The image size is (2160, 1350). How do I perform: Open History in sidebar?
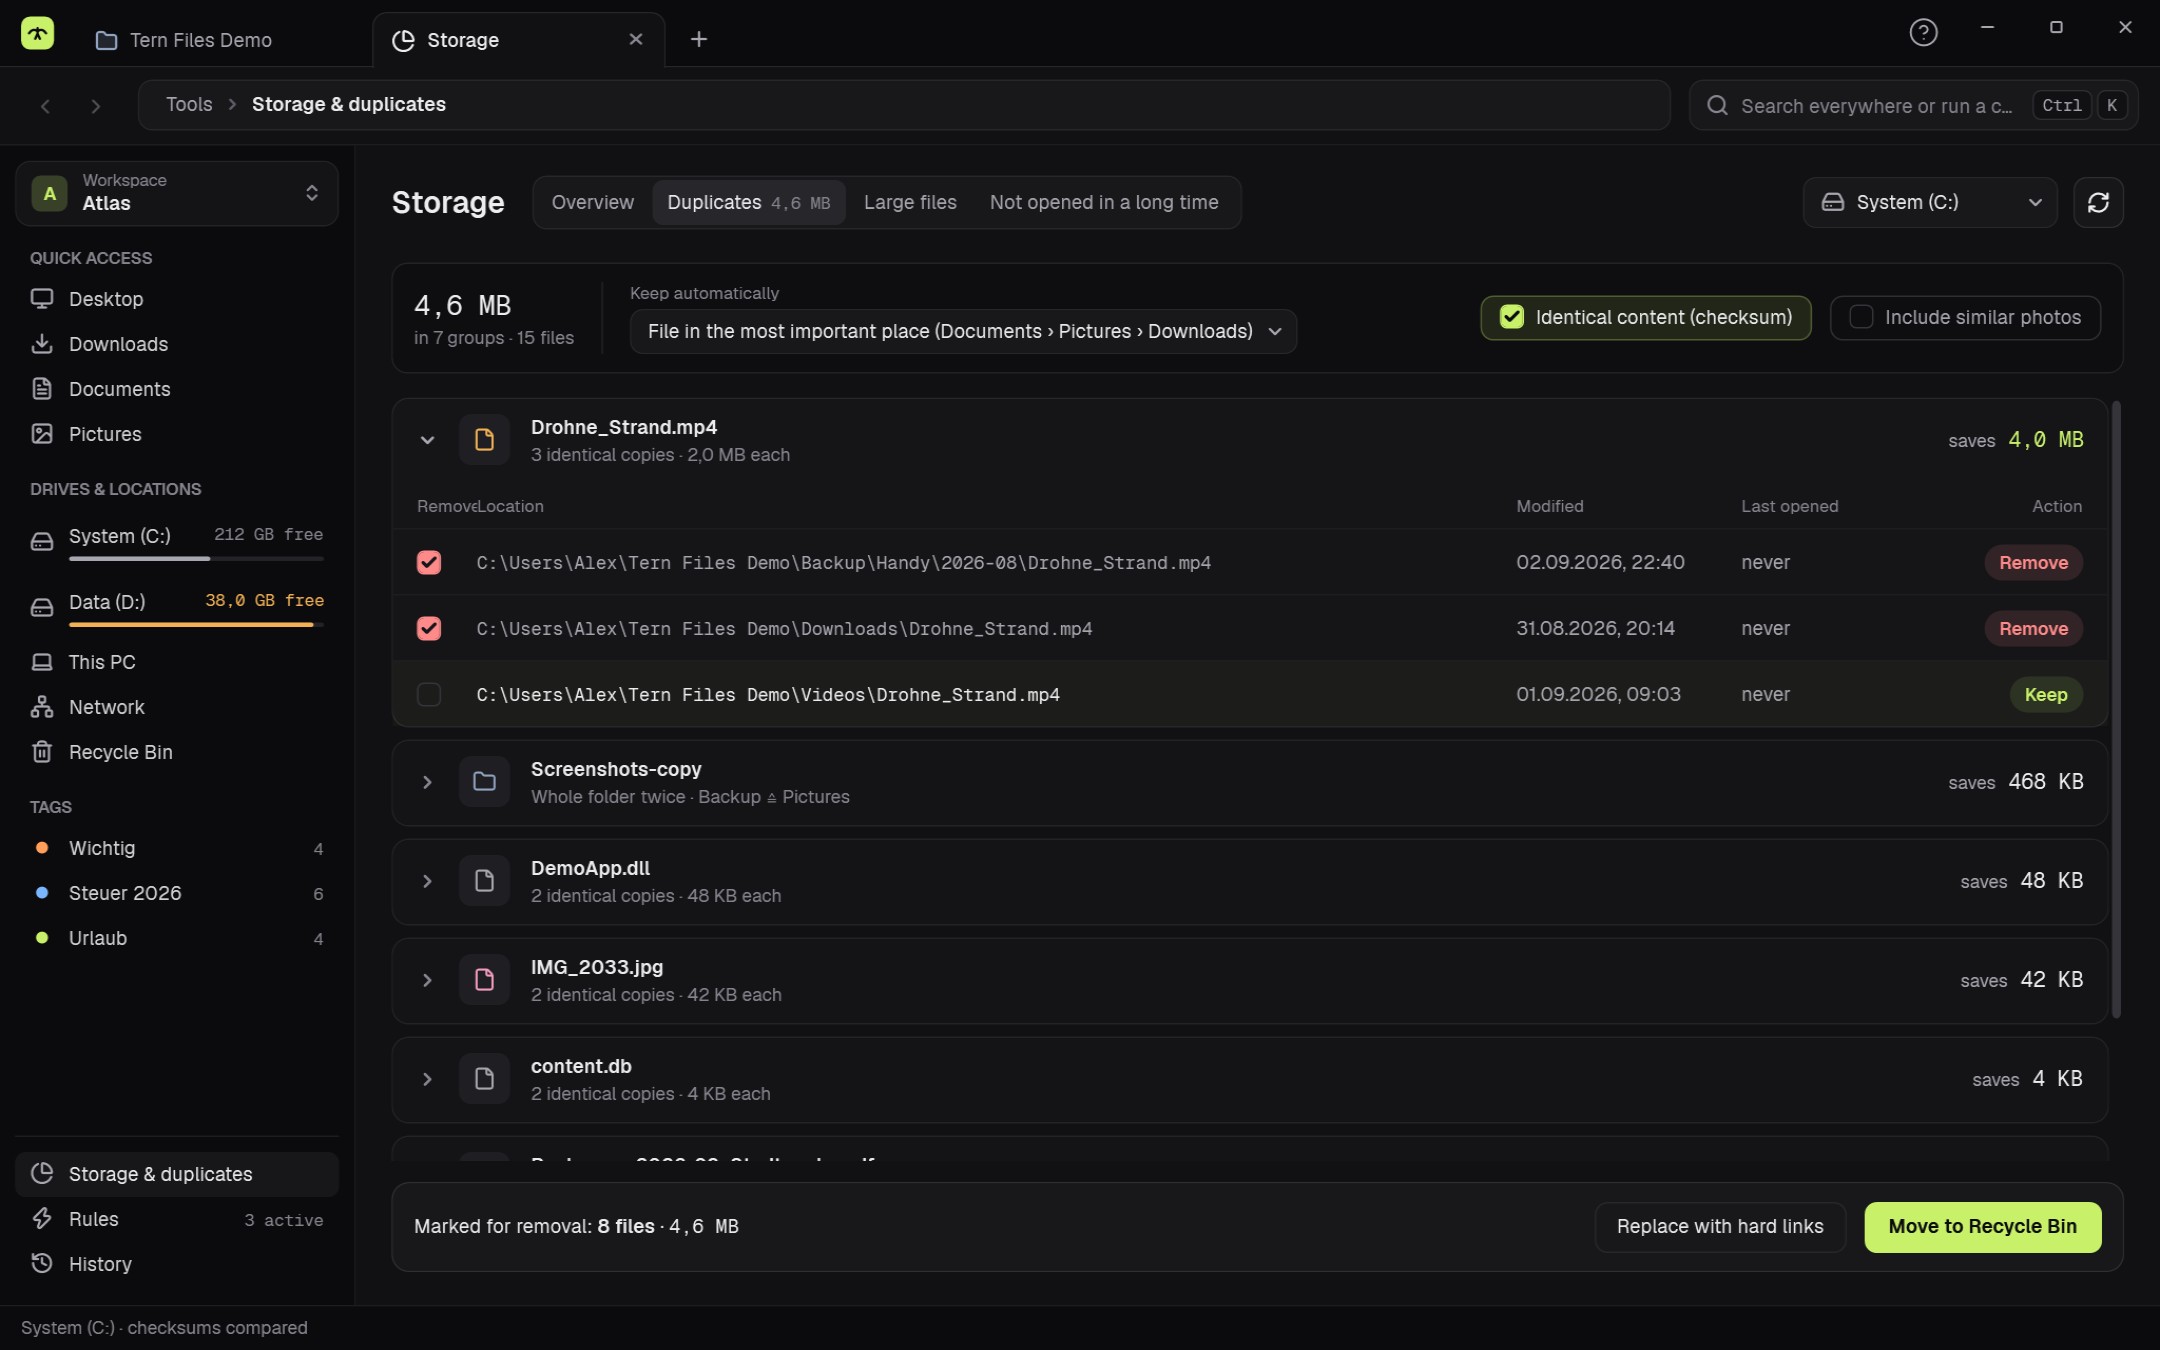tap(177, 1264)
